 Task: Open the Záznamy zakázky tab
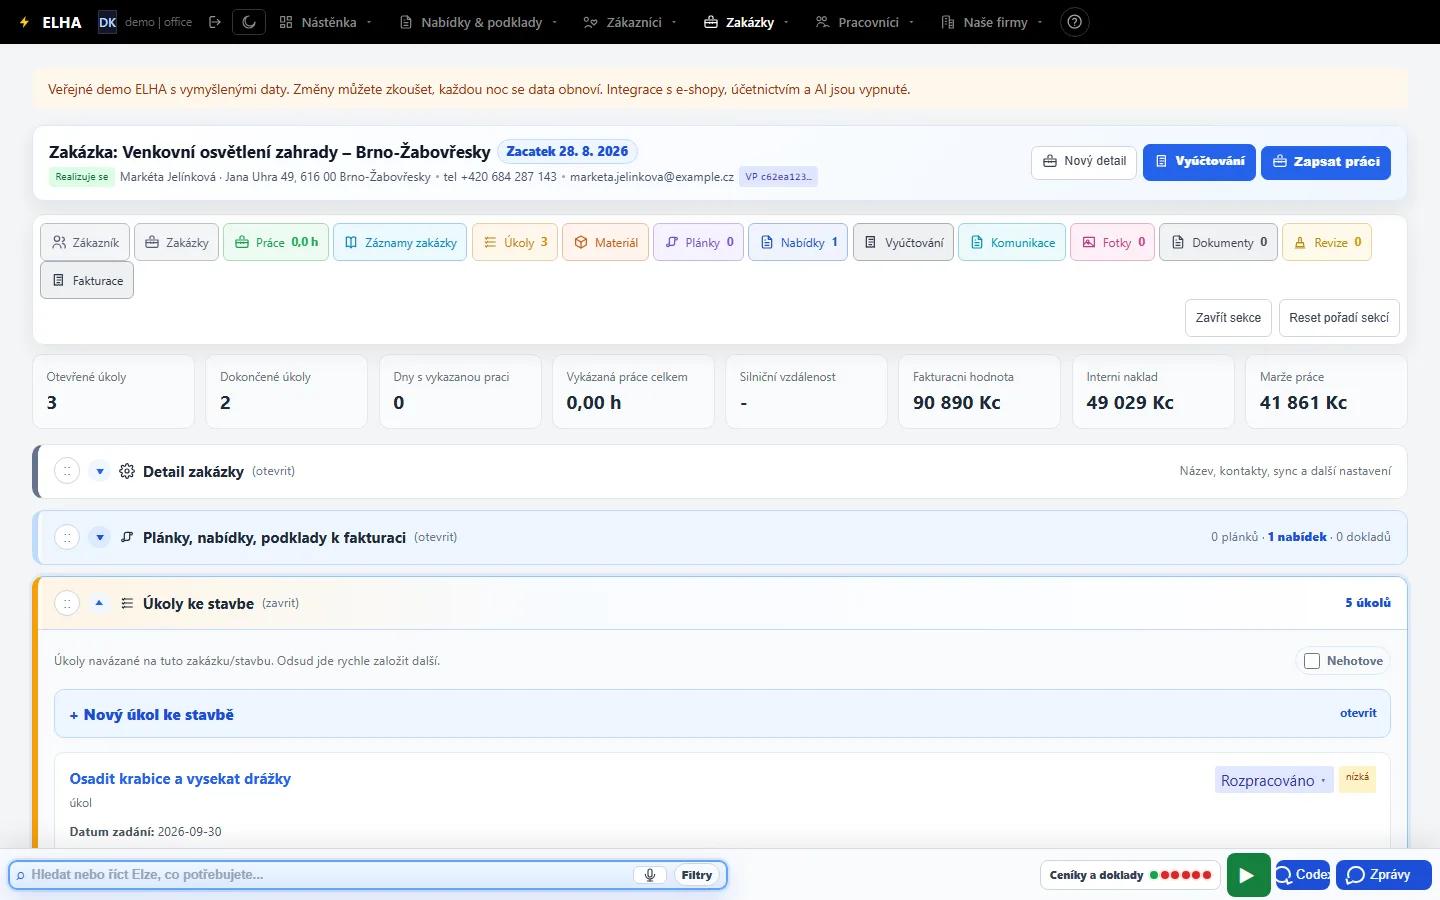pyautogui.click(x=400, y=242)
